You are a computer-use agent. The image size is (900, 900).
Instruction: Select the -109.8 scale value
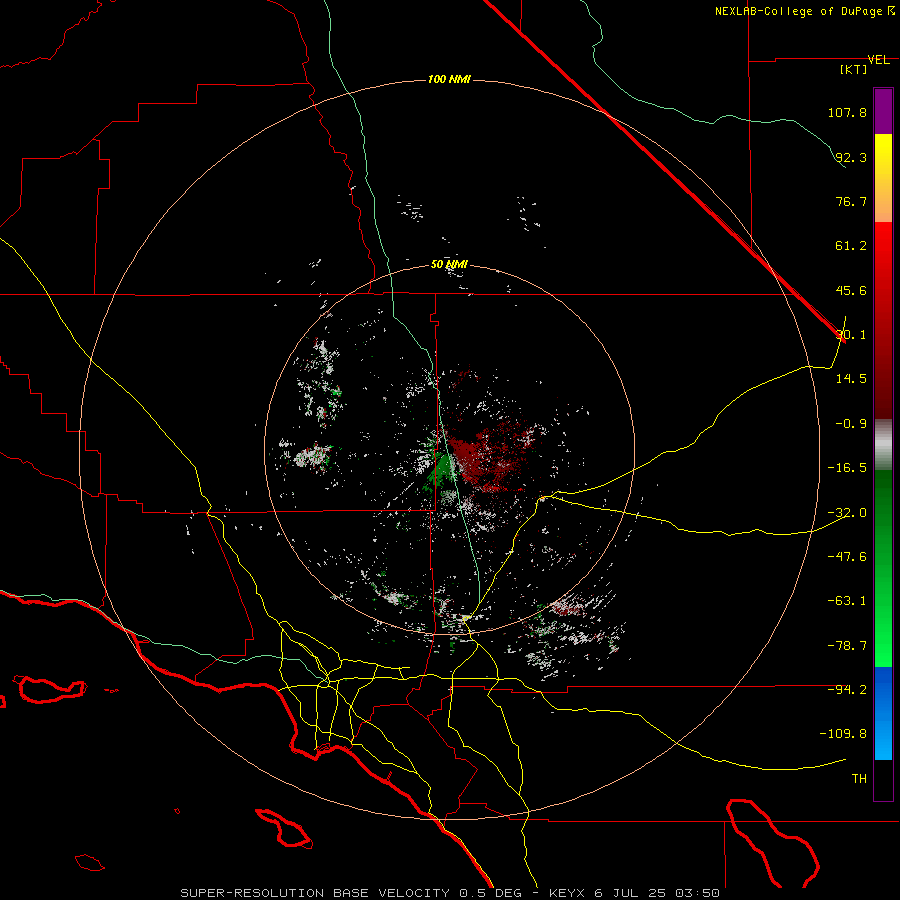click(843, 734)
